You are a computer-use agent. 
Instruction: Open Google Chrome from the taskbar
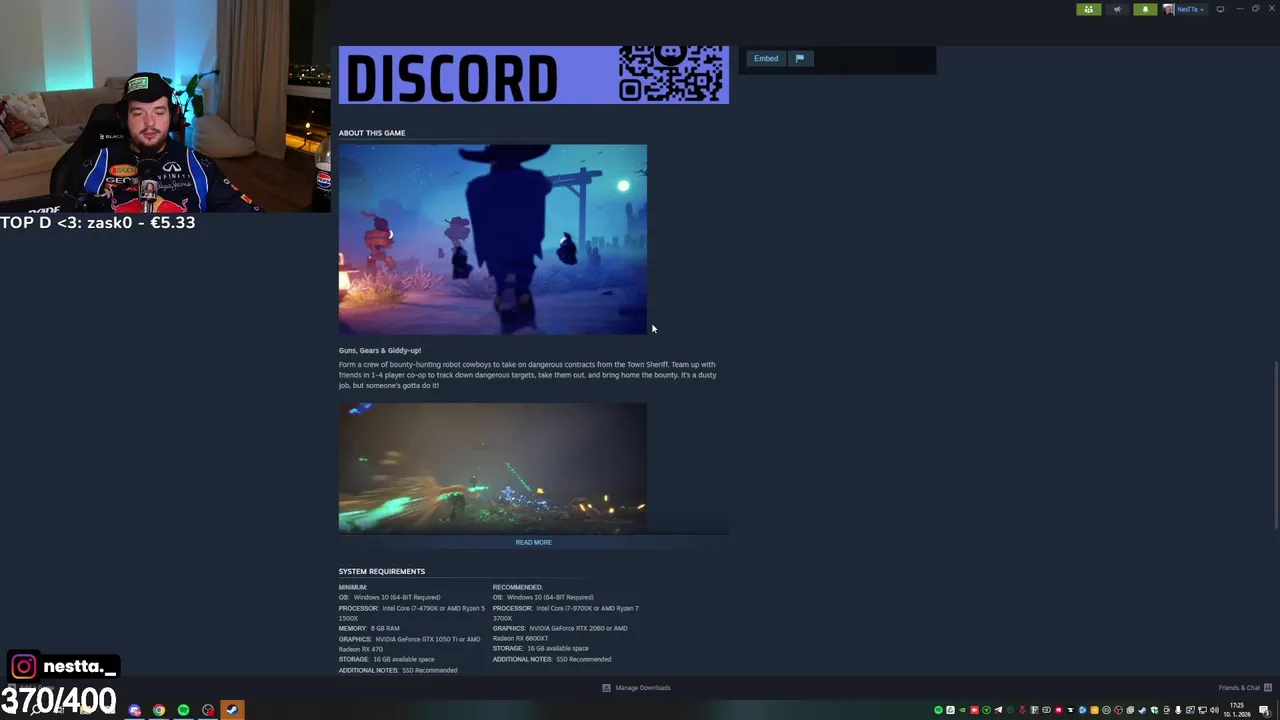click(x=159, y=710)
